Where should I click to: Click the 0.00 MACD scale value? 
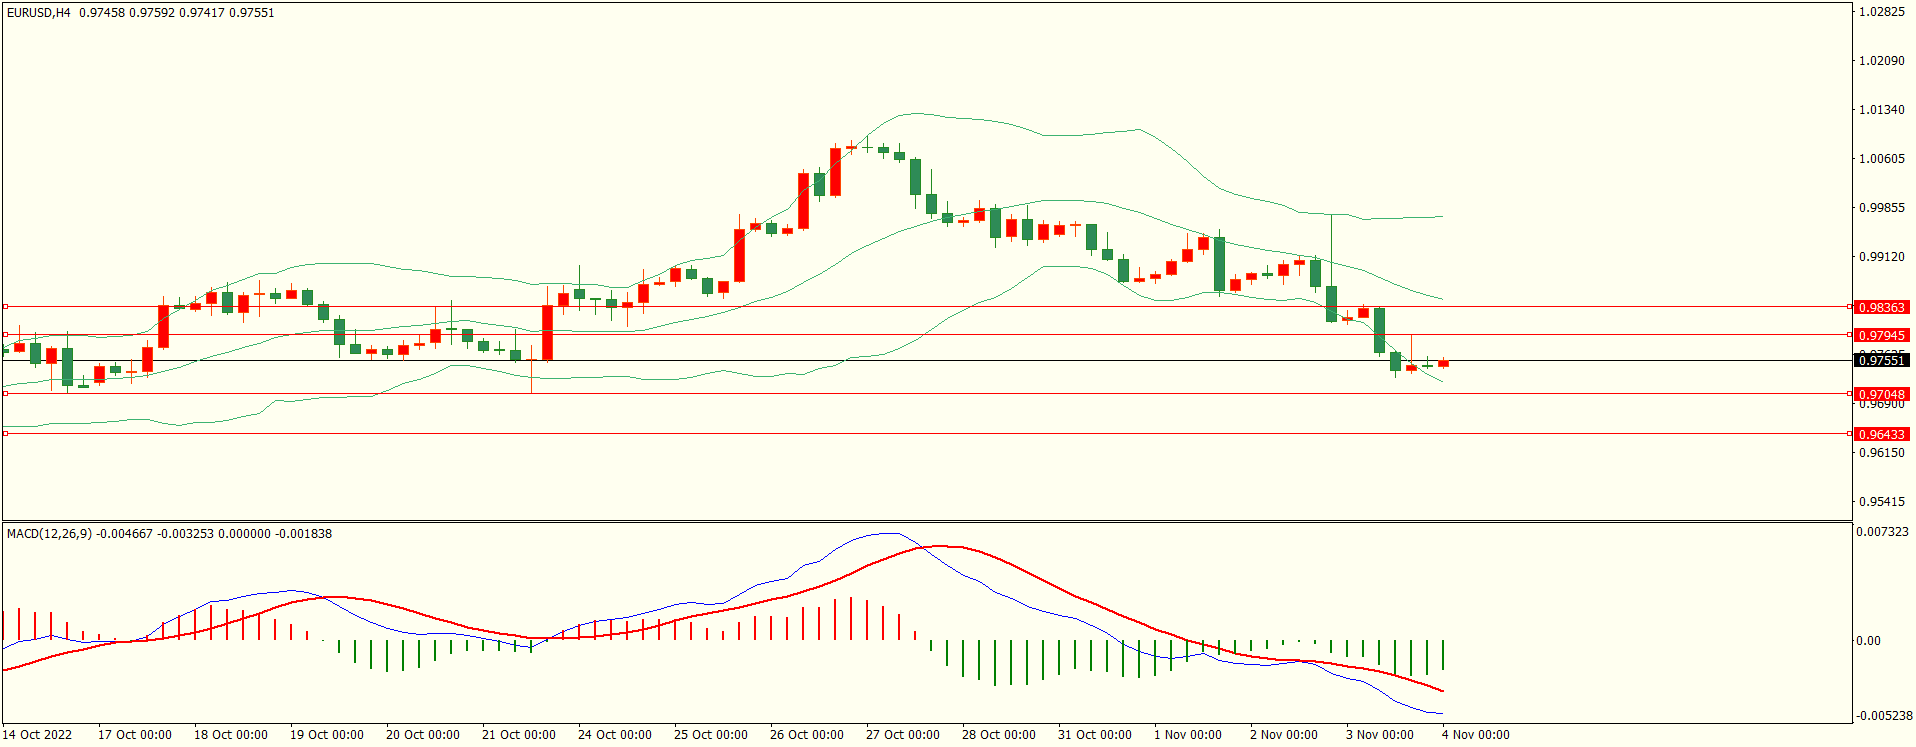[x=1869, y=641]
